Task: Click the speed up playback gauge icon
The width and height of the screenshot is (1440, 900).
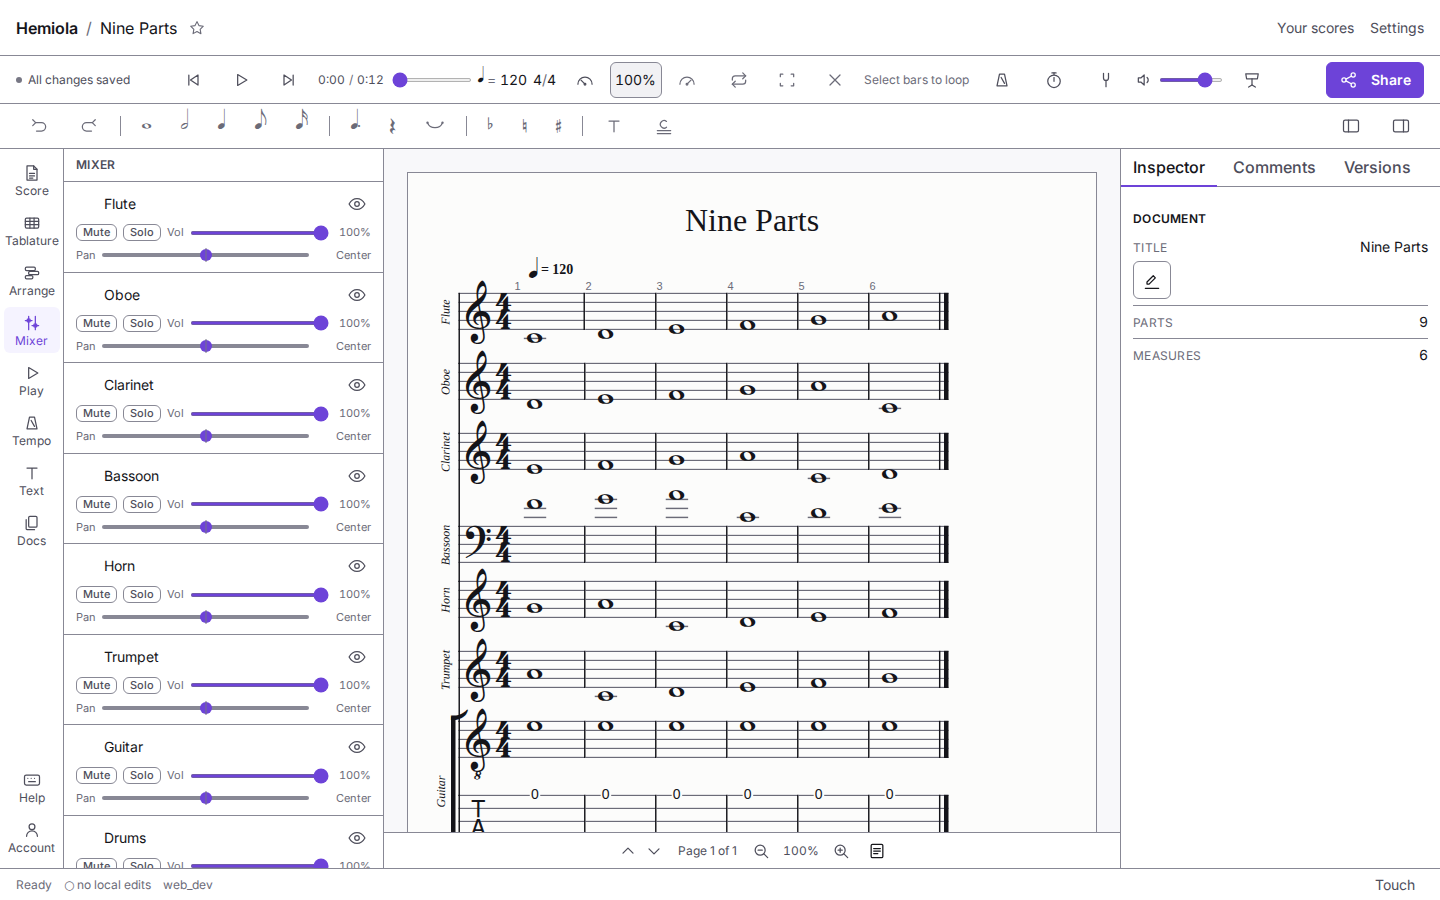Action: point(687,80)
